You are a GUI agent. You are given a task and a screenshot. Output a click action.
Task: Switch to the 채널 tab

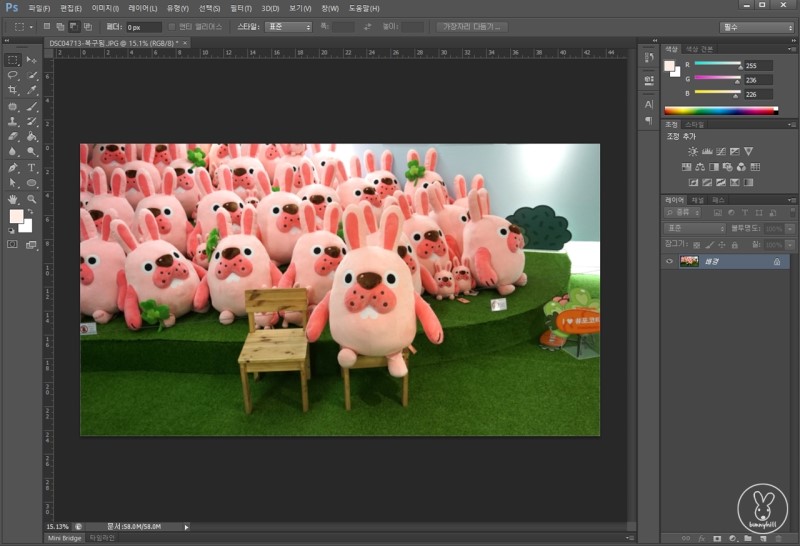tap(697, 200)
